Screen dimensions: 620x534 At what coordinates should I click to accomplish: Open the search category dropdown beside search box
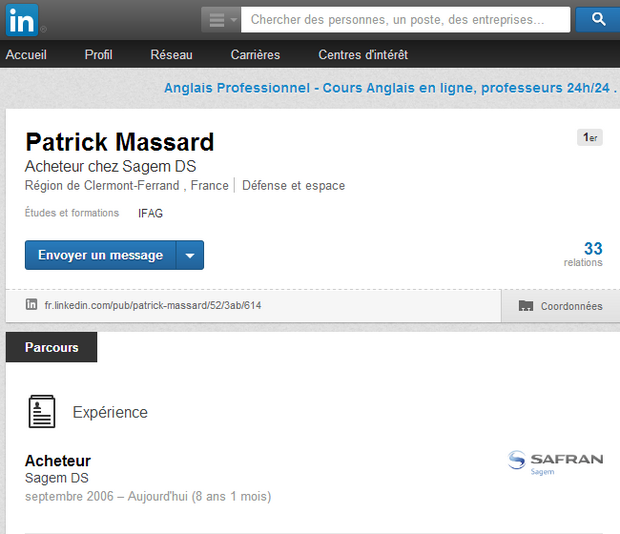(x=221, y=19)
